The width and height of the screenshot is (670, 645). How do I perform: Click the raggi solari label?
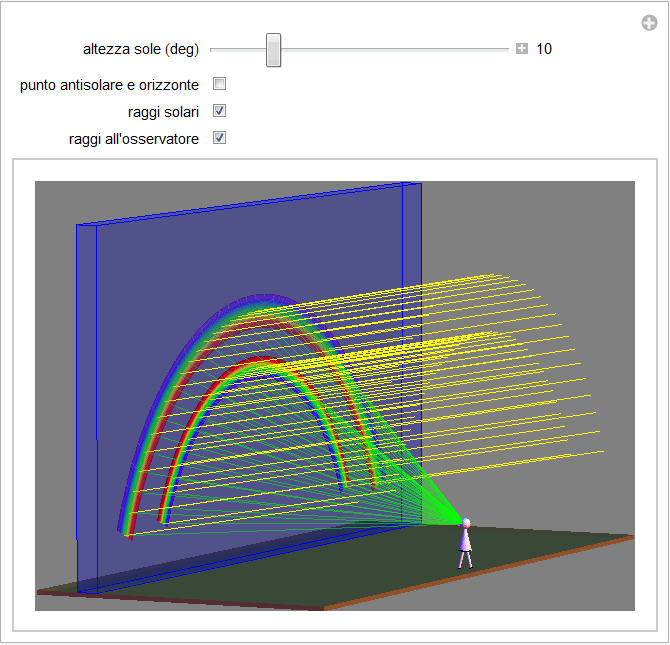(x=163, y=112)
